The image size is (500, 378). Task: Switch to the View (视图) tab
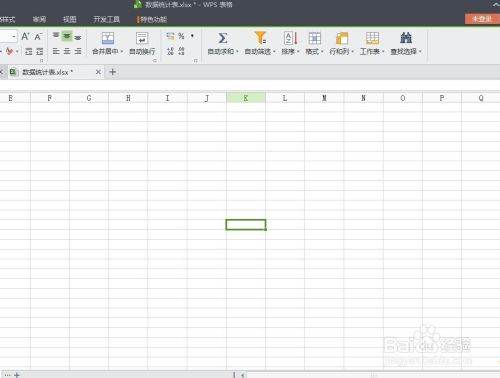pyautogui.click(x=70, y=19)
